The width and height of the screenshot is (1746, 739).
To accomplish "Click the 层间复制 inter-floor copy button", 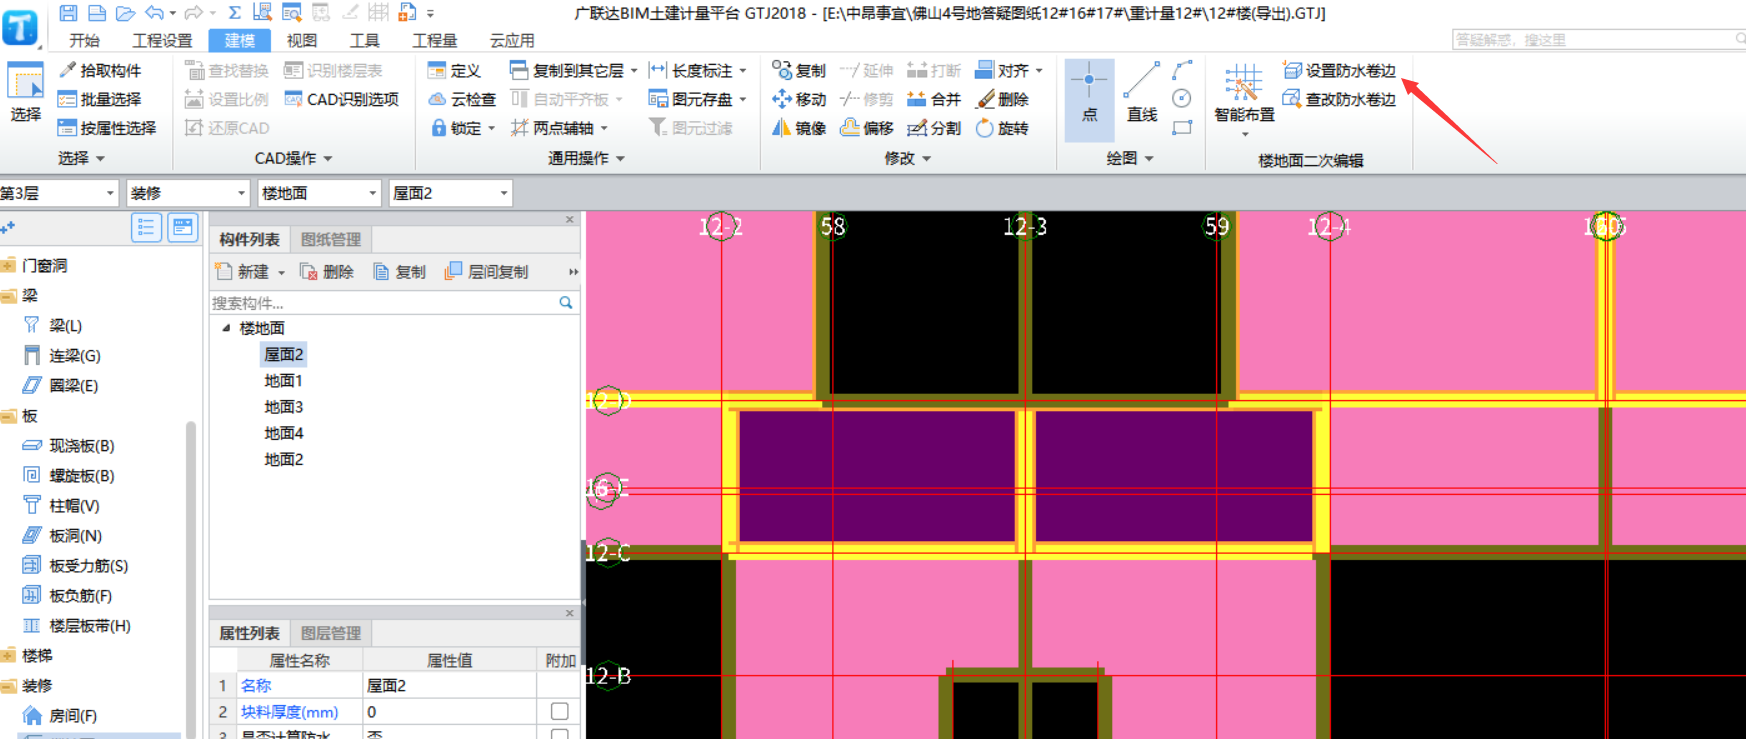I will (487, 272).
